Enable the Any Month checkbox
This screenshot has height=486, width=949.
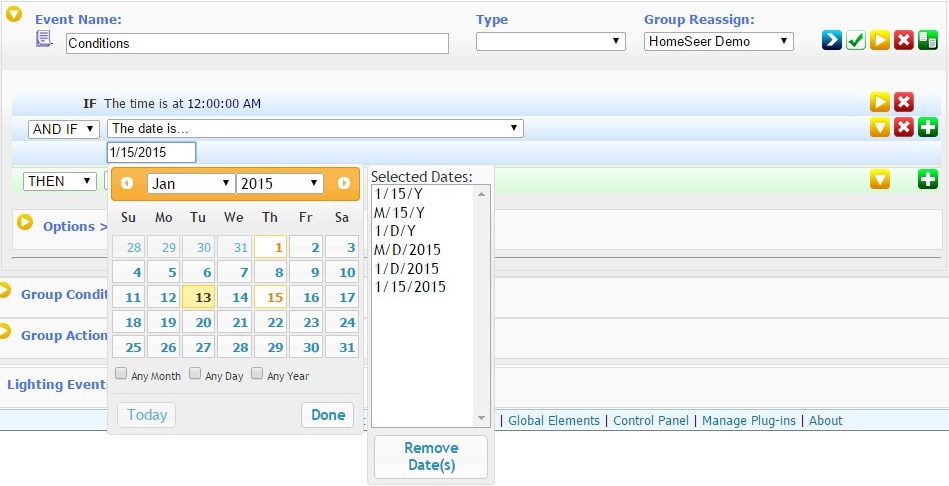121,375
